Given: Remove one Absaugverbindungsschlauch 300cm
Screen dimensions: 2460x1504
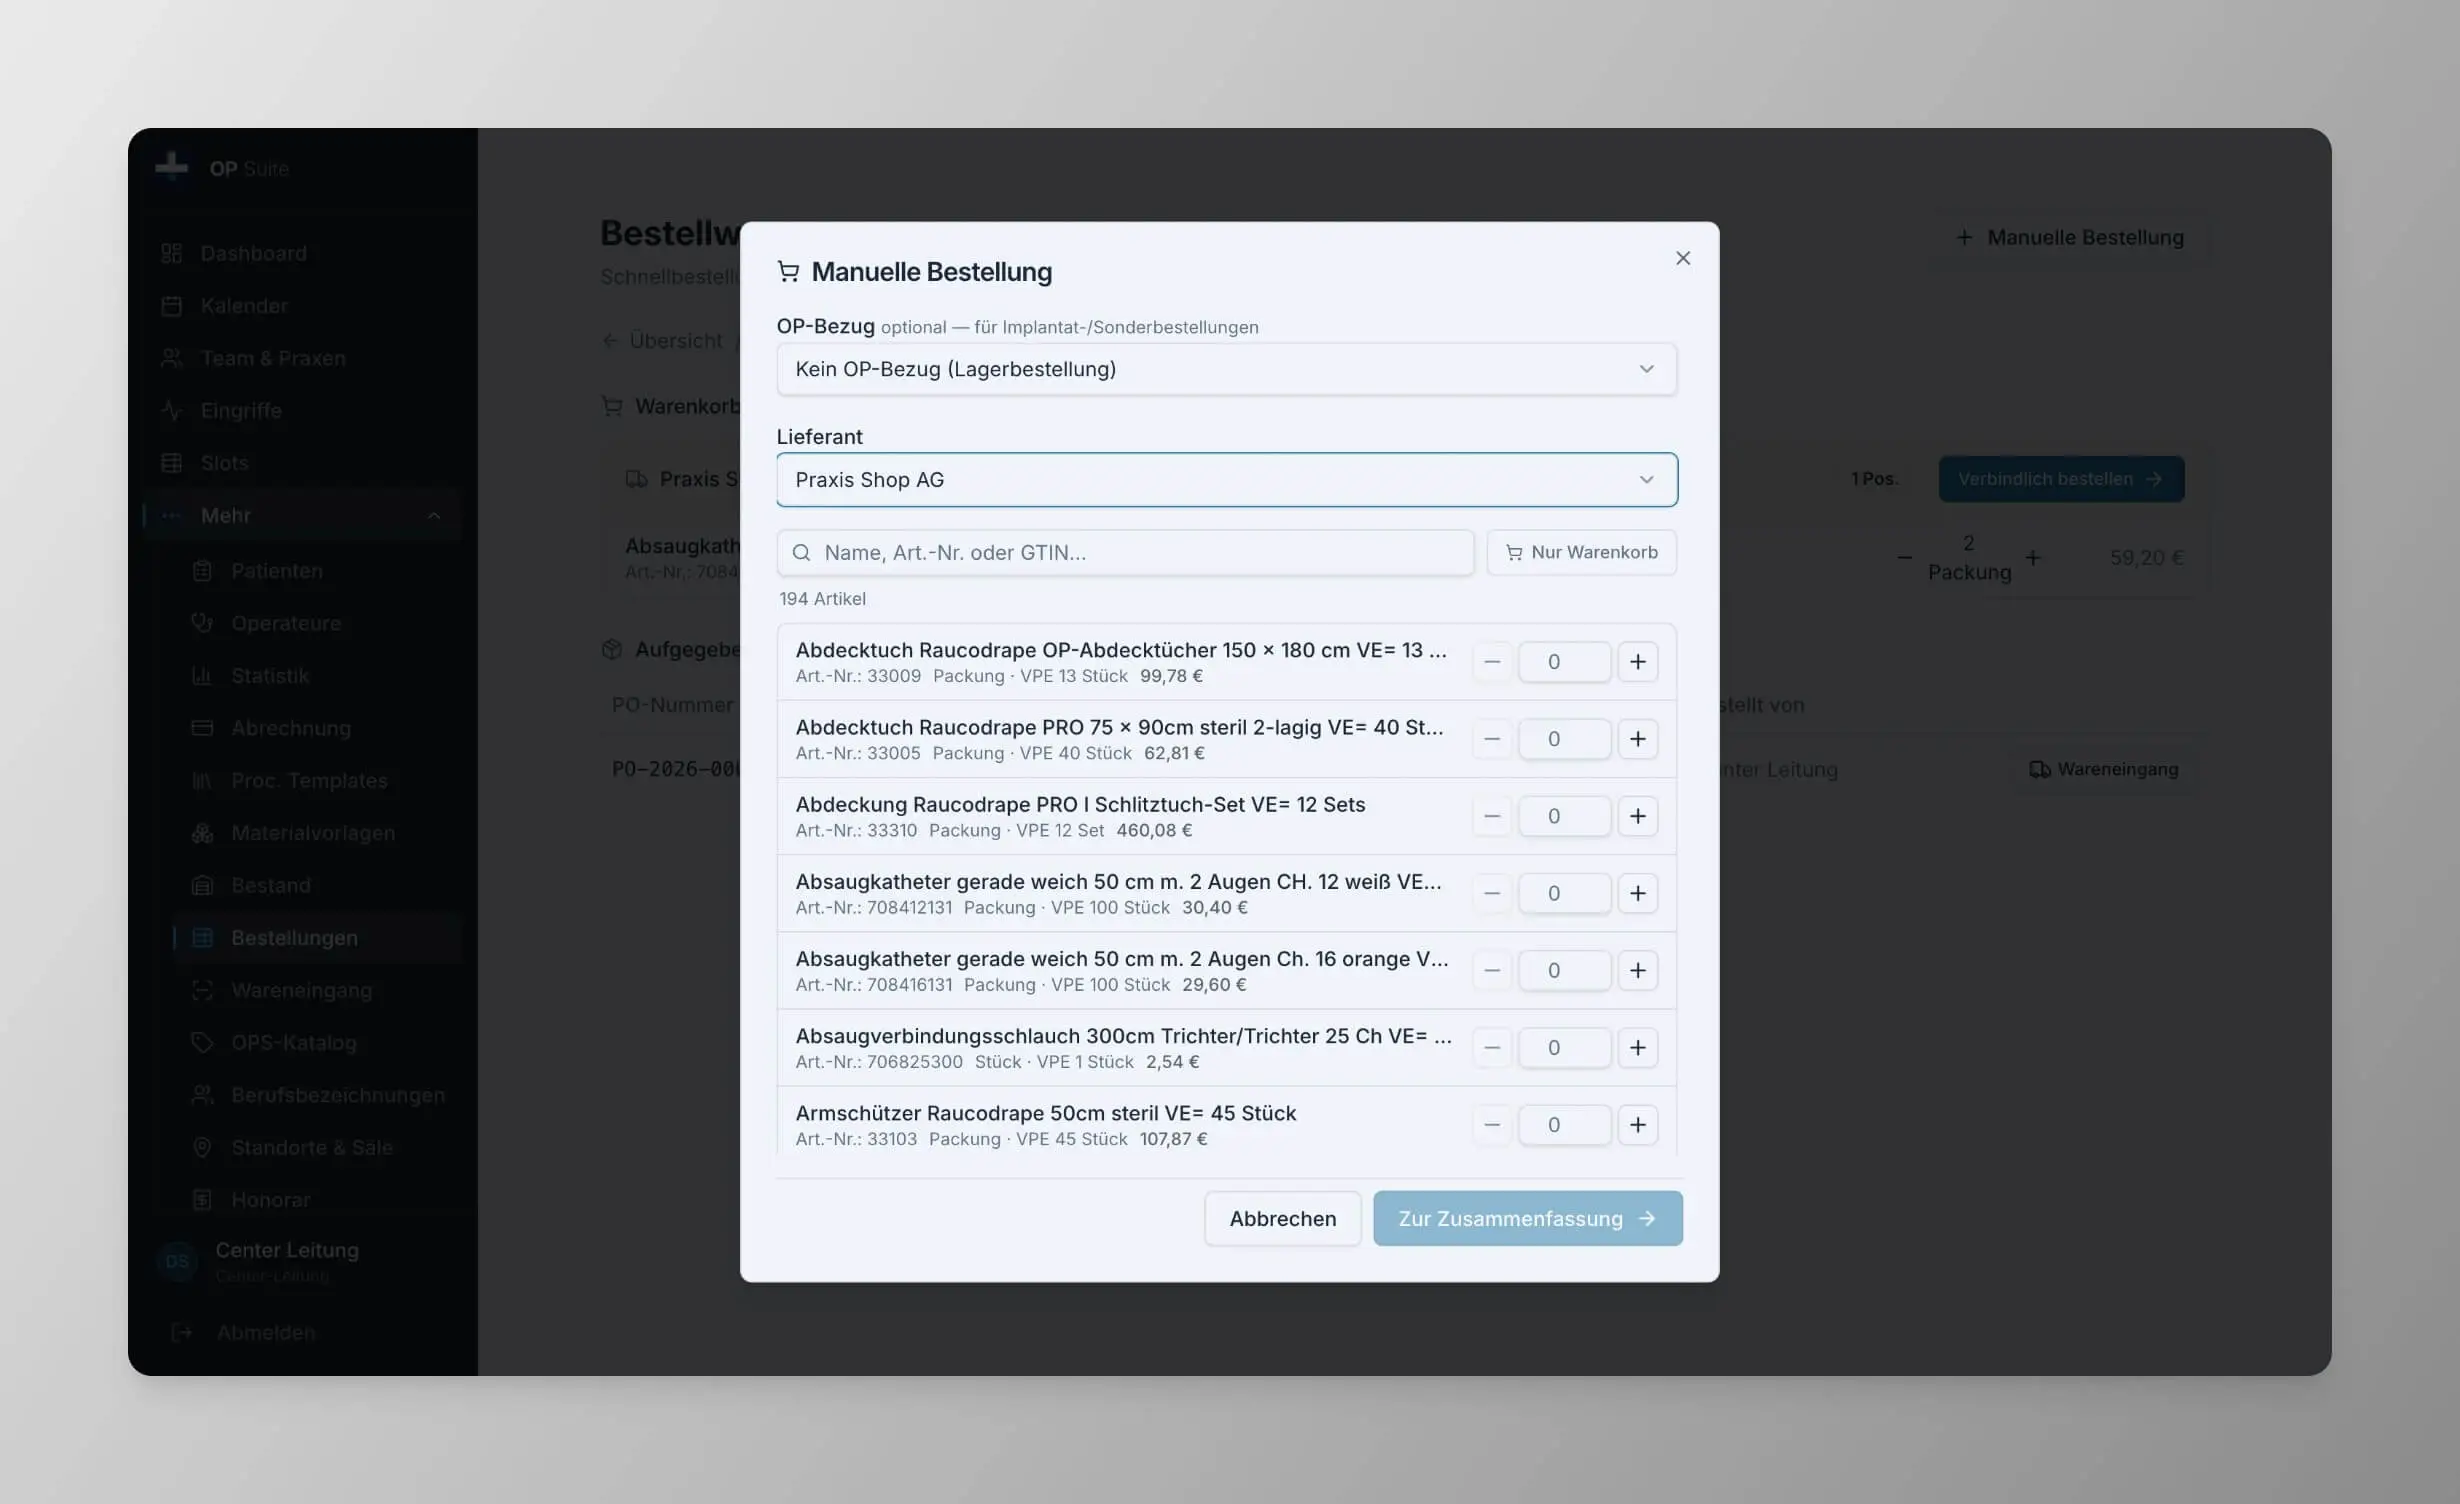Looking at the screenshot, I should (1492, 1047).
